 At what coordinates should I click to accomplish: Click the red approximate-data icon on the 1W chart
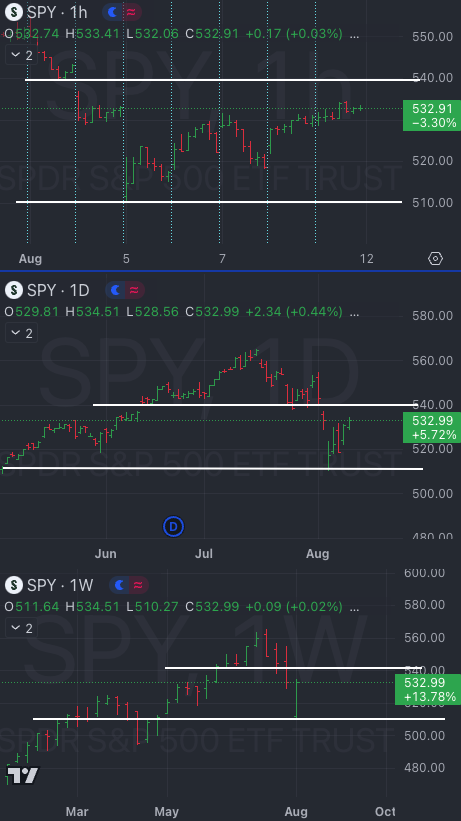(x=138, y=584)
